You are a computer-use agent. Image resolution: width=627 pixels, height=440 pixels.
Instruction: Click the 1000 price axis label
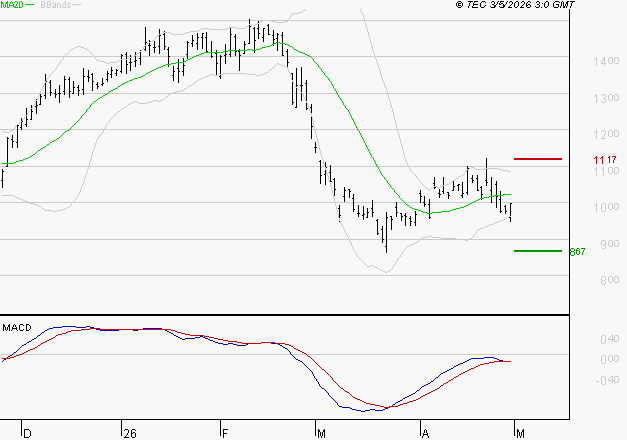pos(606,207)
